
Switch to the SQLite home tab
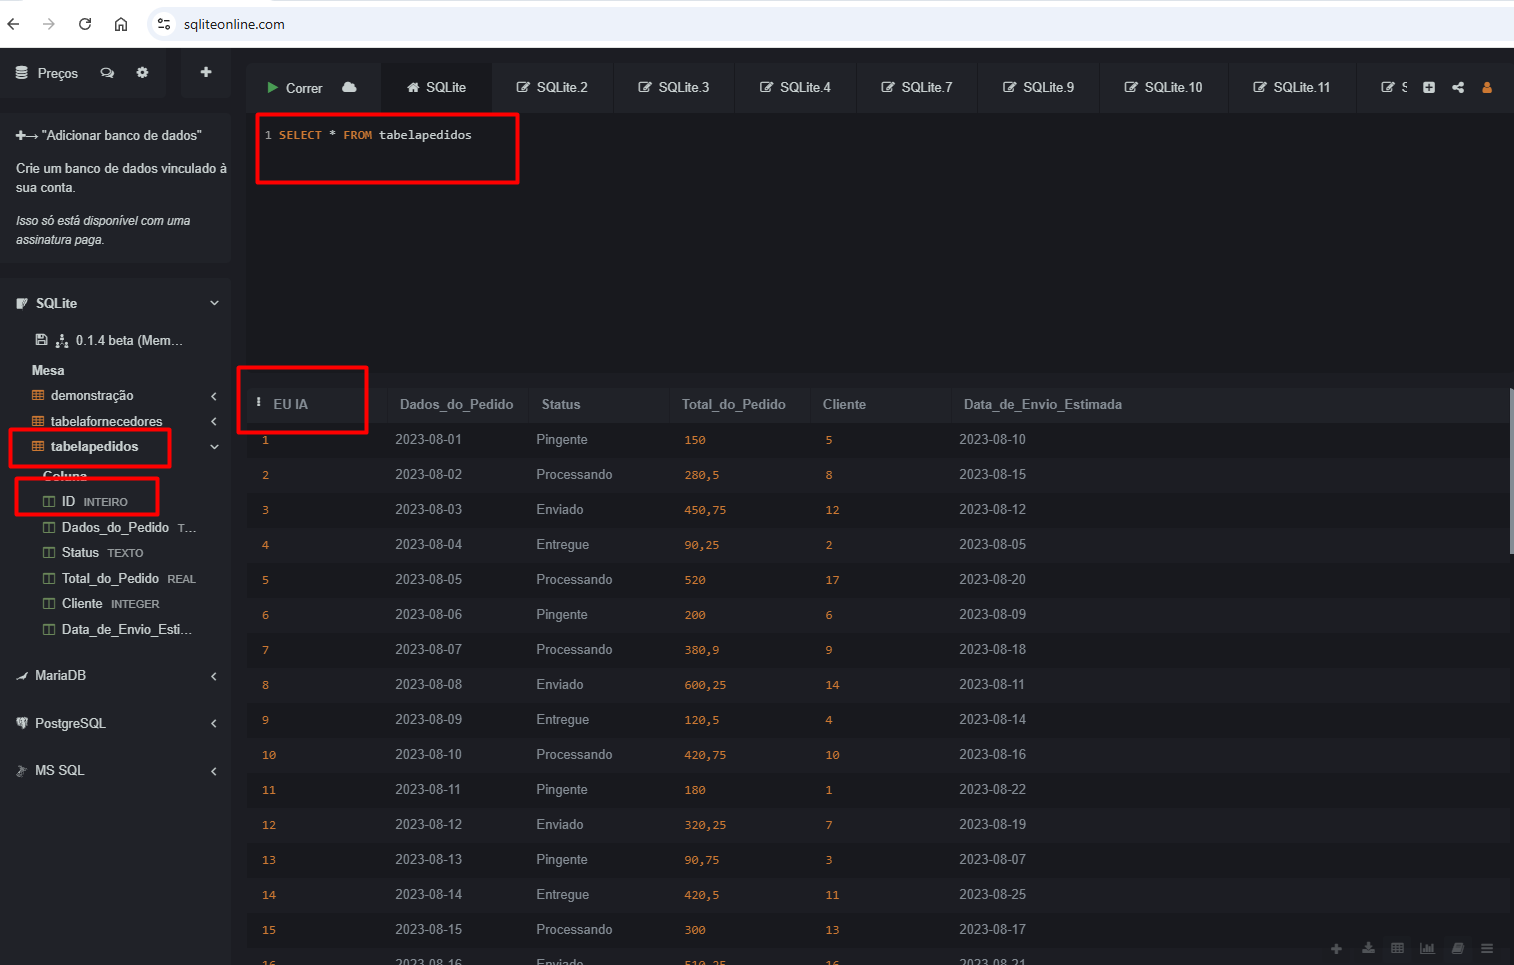point(436,88)
